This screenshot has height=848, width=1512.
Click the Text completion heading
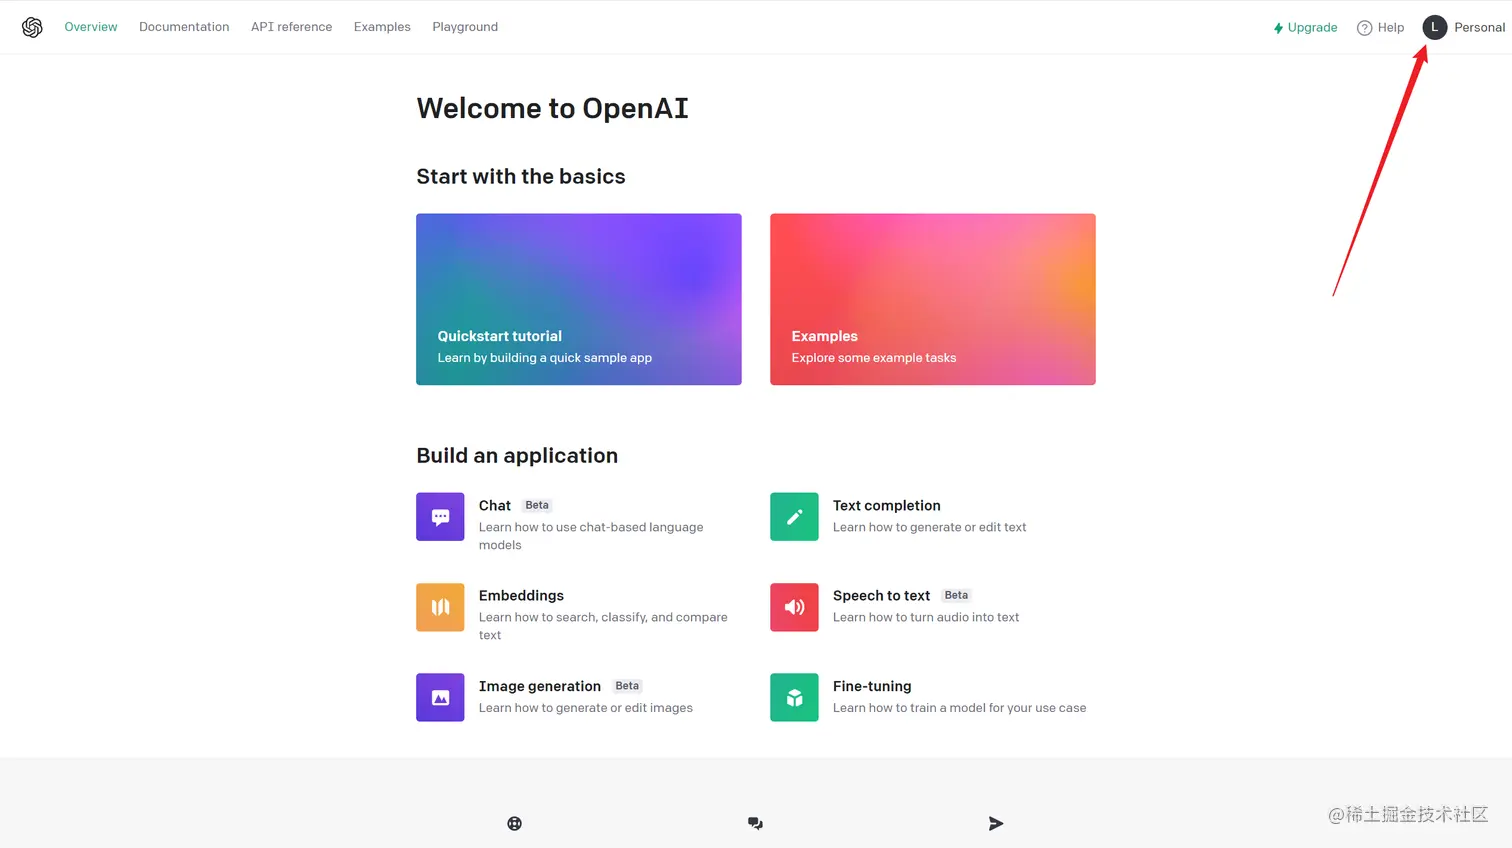(887, 506)
